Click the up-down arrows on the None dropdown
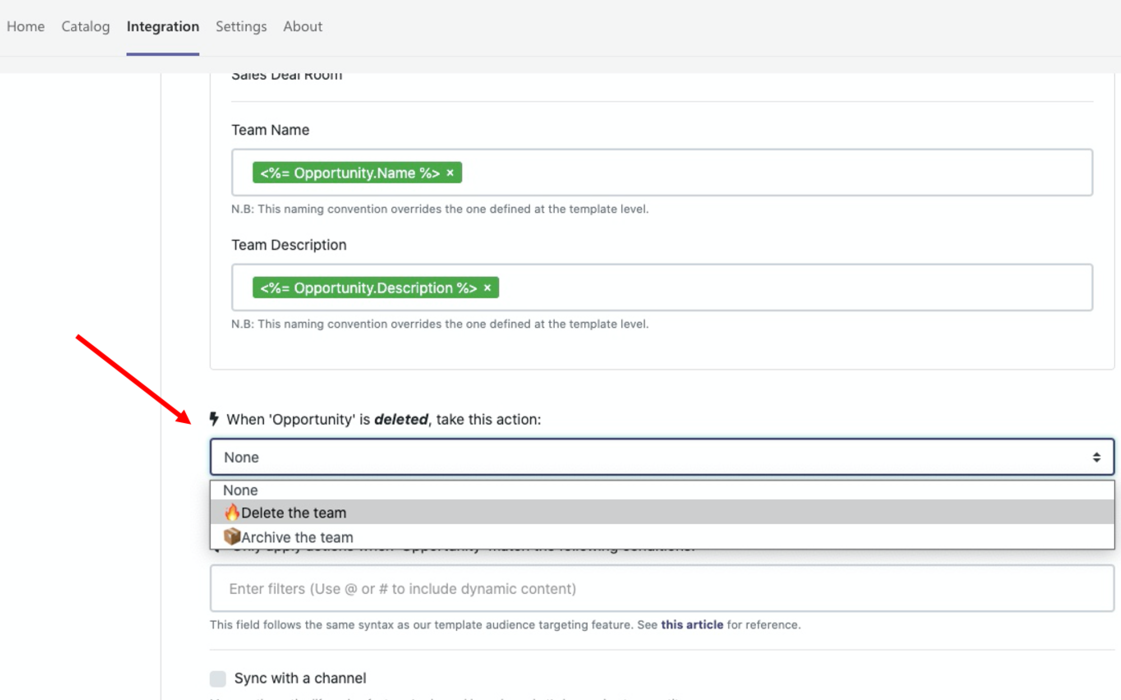 [x=1096, y=458]
